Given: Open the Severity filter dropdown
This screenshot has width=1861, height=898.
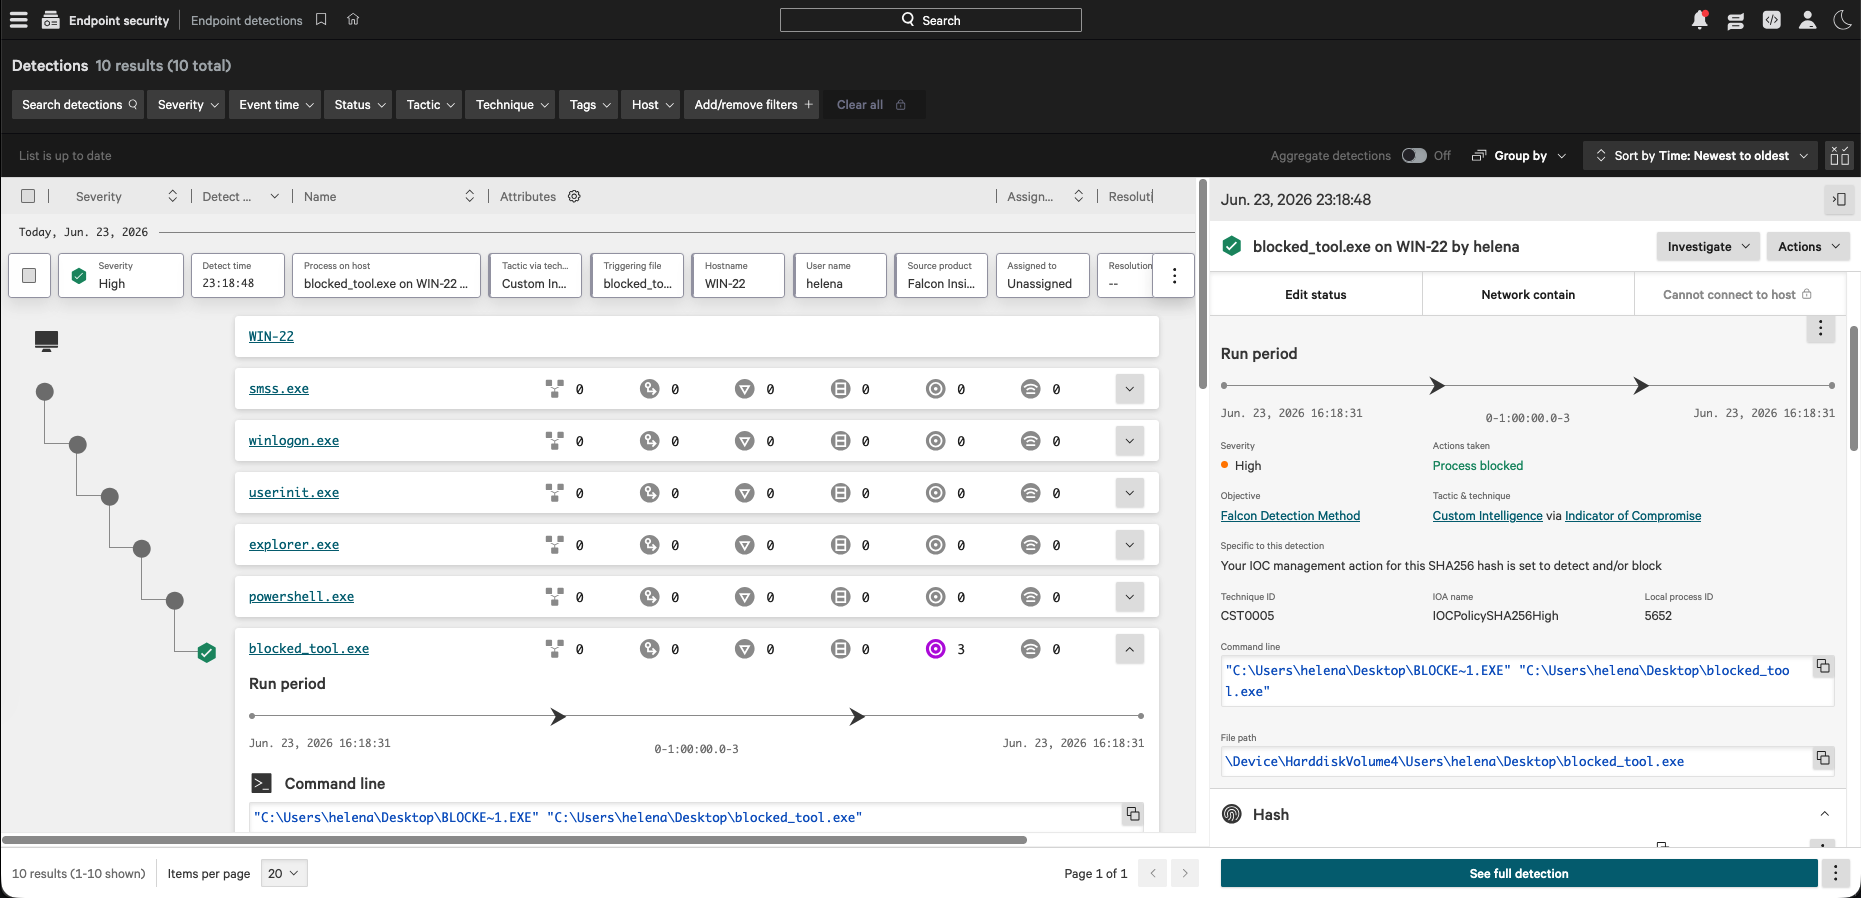Looking at the screenshot, I should click(x=187, y=105).
